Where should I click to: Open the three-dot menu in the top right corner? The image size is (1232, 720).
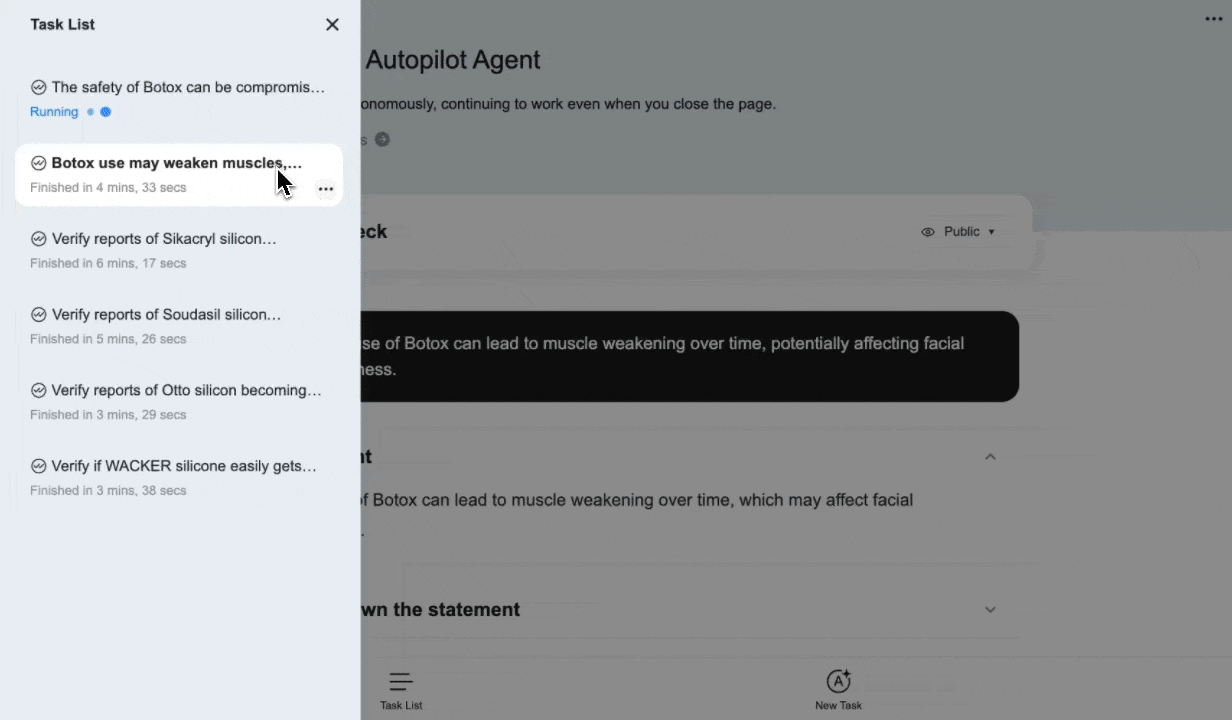pyautogui.click(x=1213, y=18)
